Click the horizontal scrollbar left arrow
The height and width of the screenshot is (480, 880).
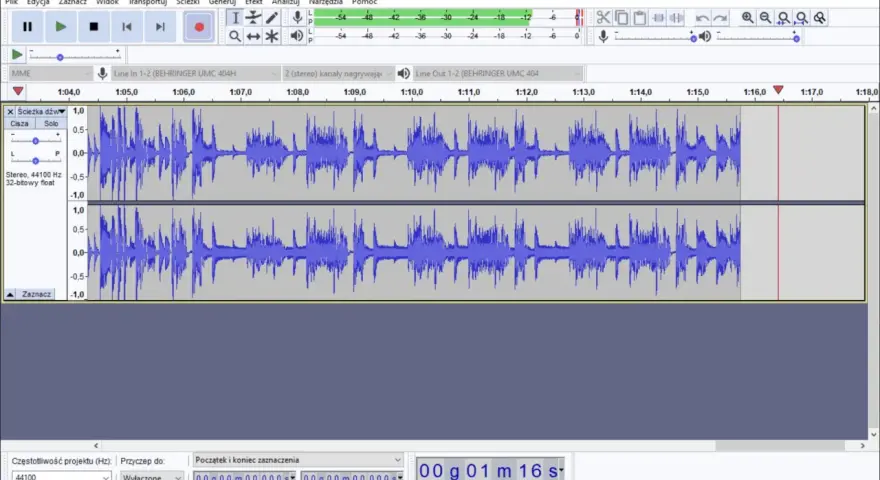96,445
